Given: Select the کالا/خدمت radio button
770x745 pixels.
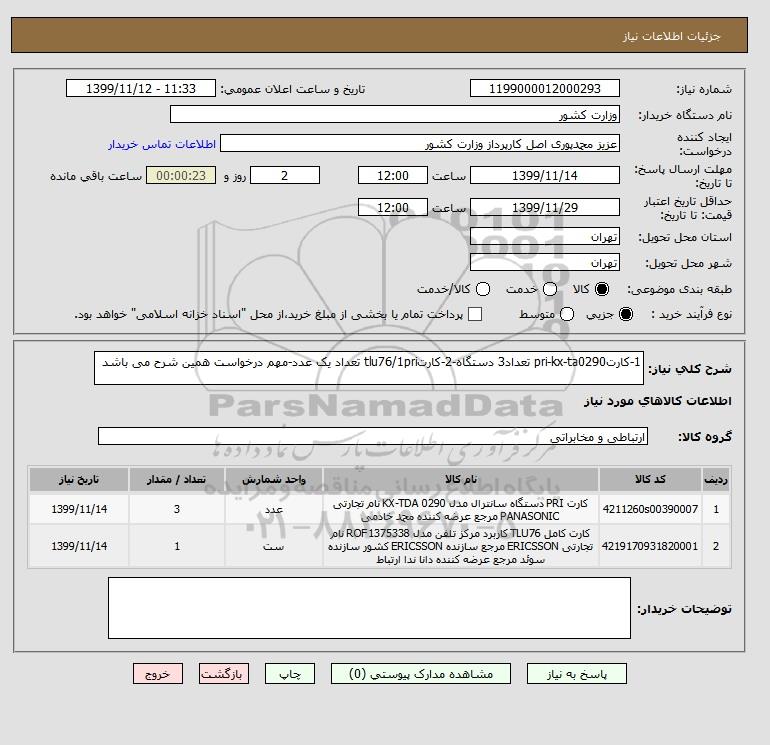Looking at the screenshot, I should click(x=483, y=289).
